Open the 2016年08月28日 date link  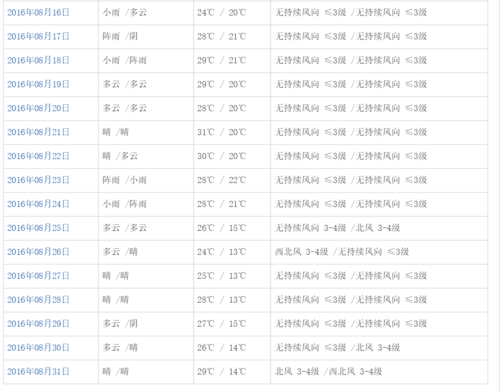(38, 300)
